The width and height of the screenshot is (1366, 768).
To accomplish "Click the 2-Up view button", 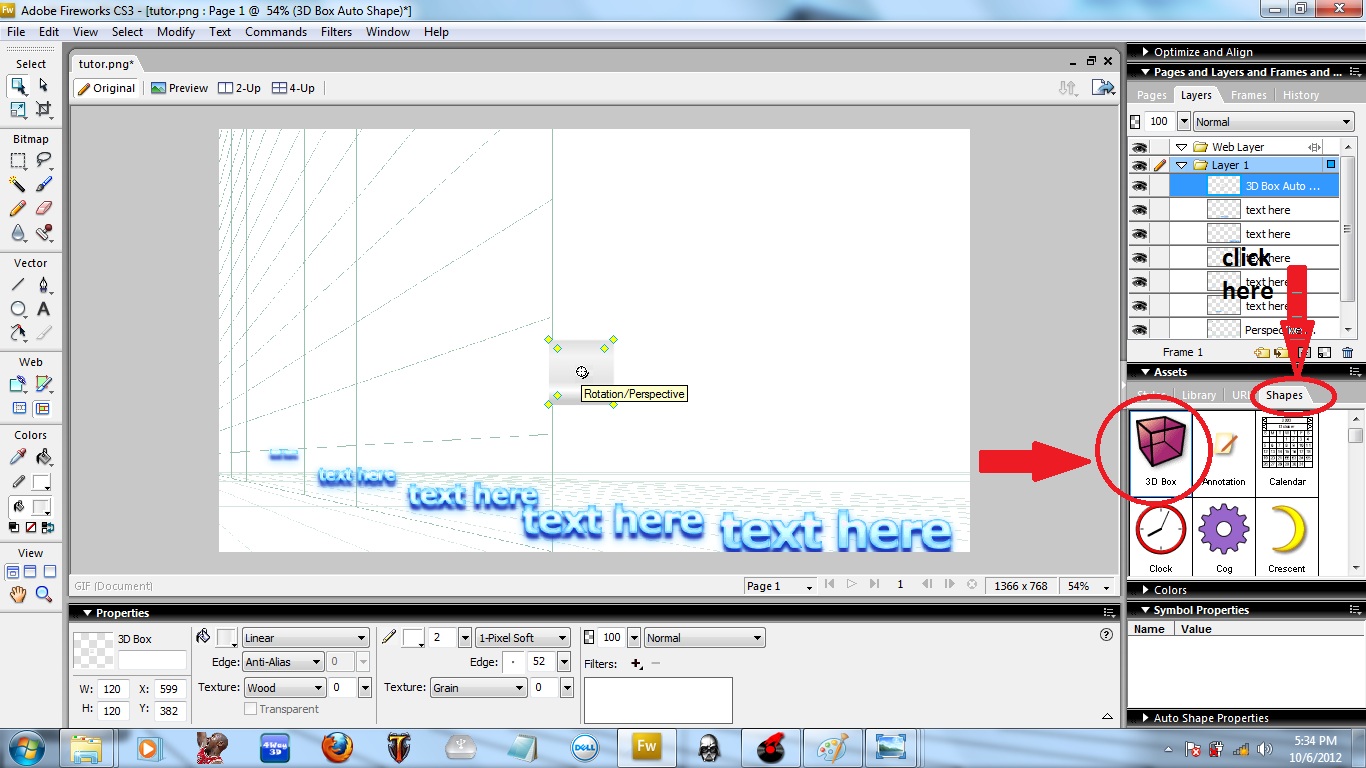I will pos(239,87).
